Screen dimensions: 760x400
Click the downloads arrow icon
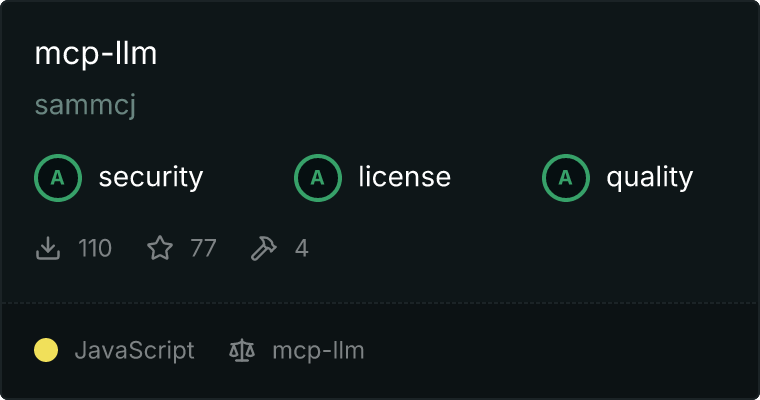click(48, 248)
